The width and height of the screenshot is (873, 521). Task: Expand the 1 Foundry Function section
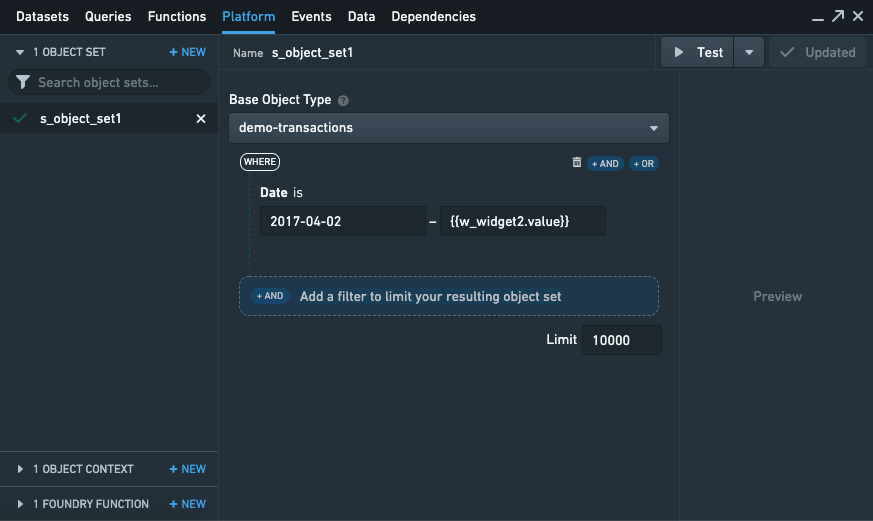(20, 504)
